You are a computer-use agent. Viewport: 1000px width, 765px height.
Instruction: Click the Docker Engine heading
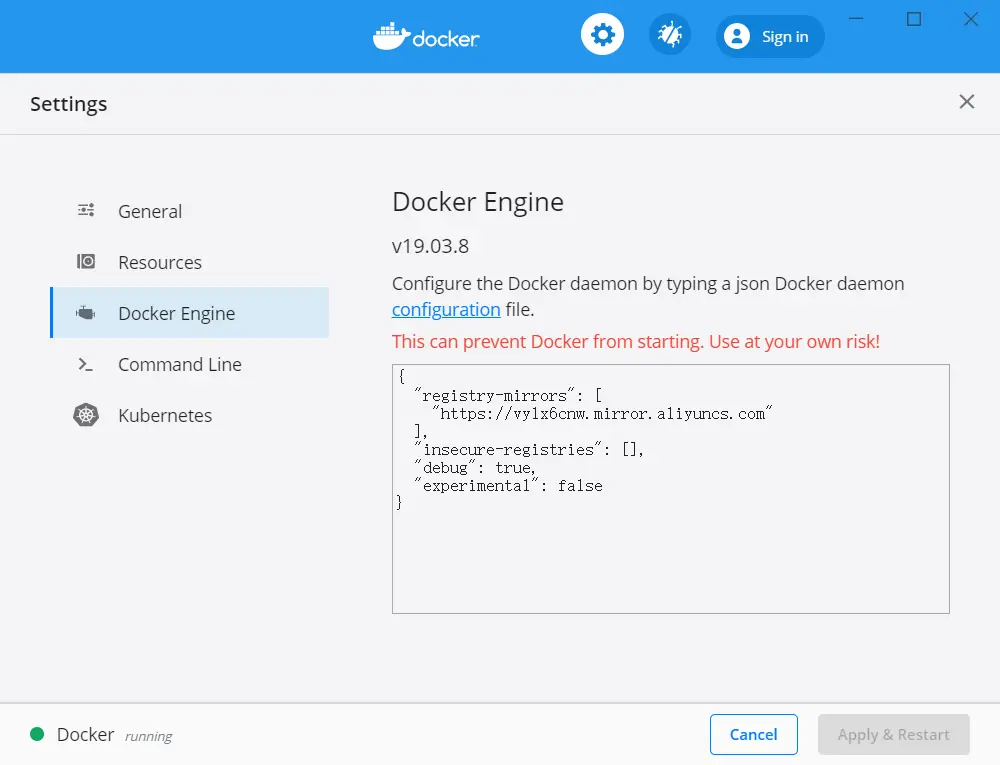tap(478, 201)
